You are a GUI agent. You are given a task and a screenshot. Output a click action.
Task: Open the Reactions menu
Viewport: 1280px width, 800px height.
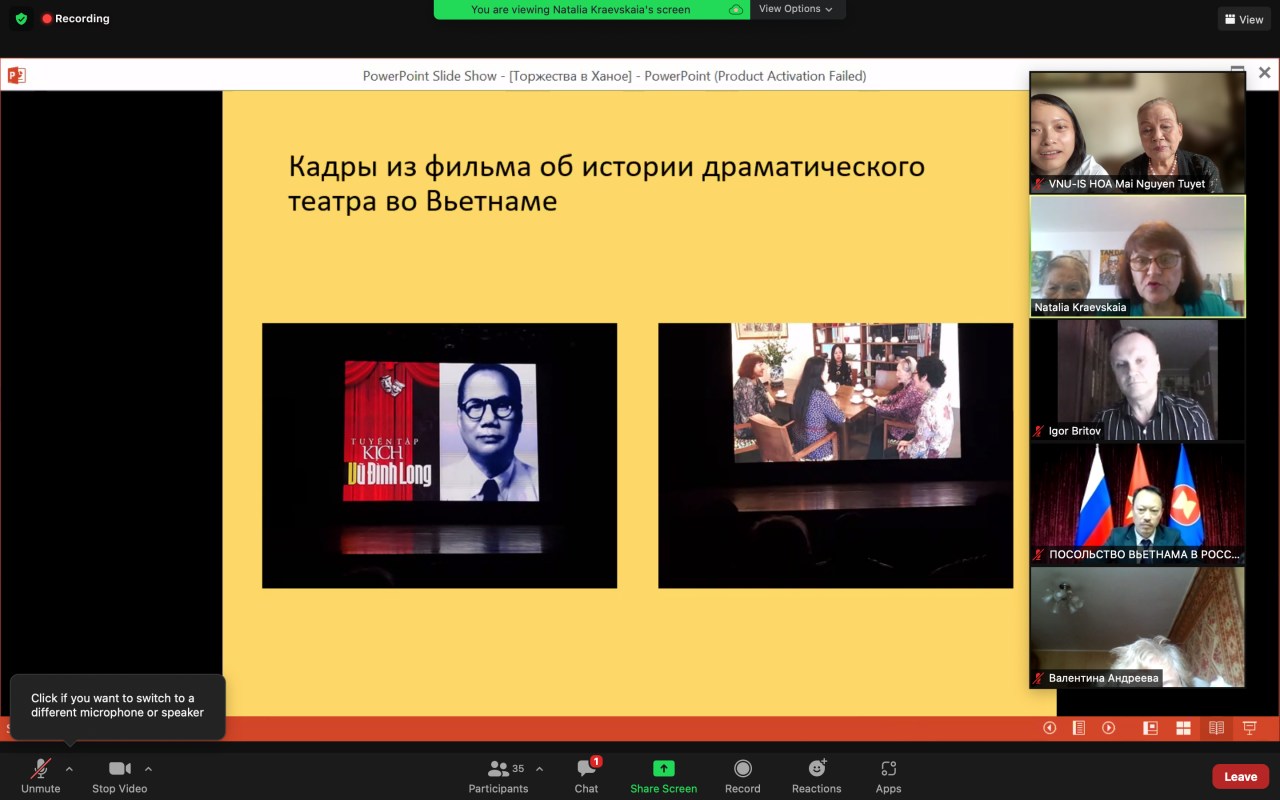[x=817, y=775]
